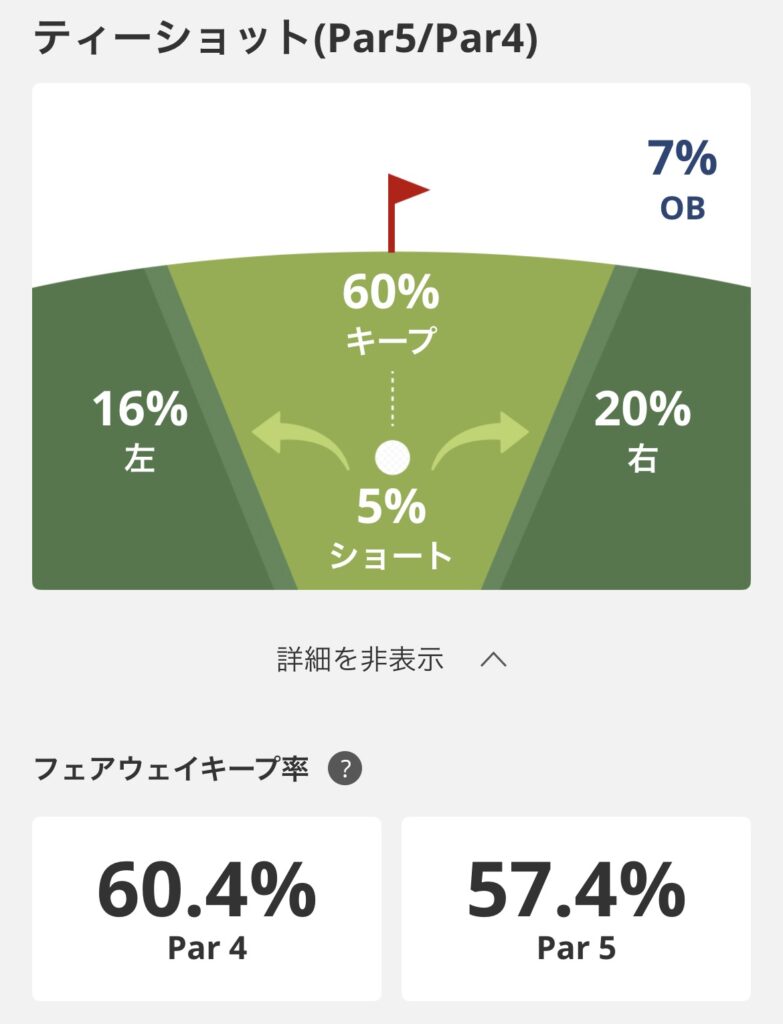Screen dimensions: 783x1024
Task: Click the dotted line above the ball
Action: pos(392,398)
